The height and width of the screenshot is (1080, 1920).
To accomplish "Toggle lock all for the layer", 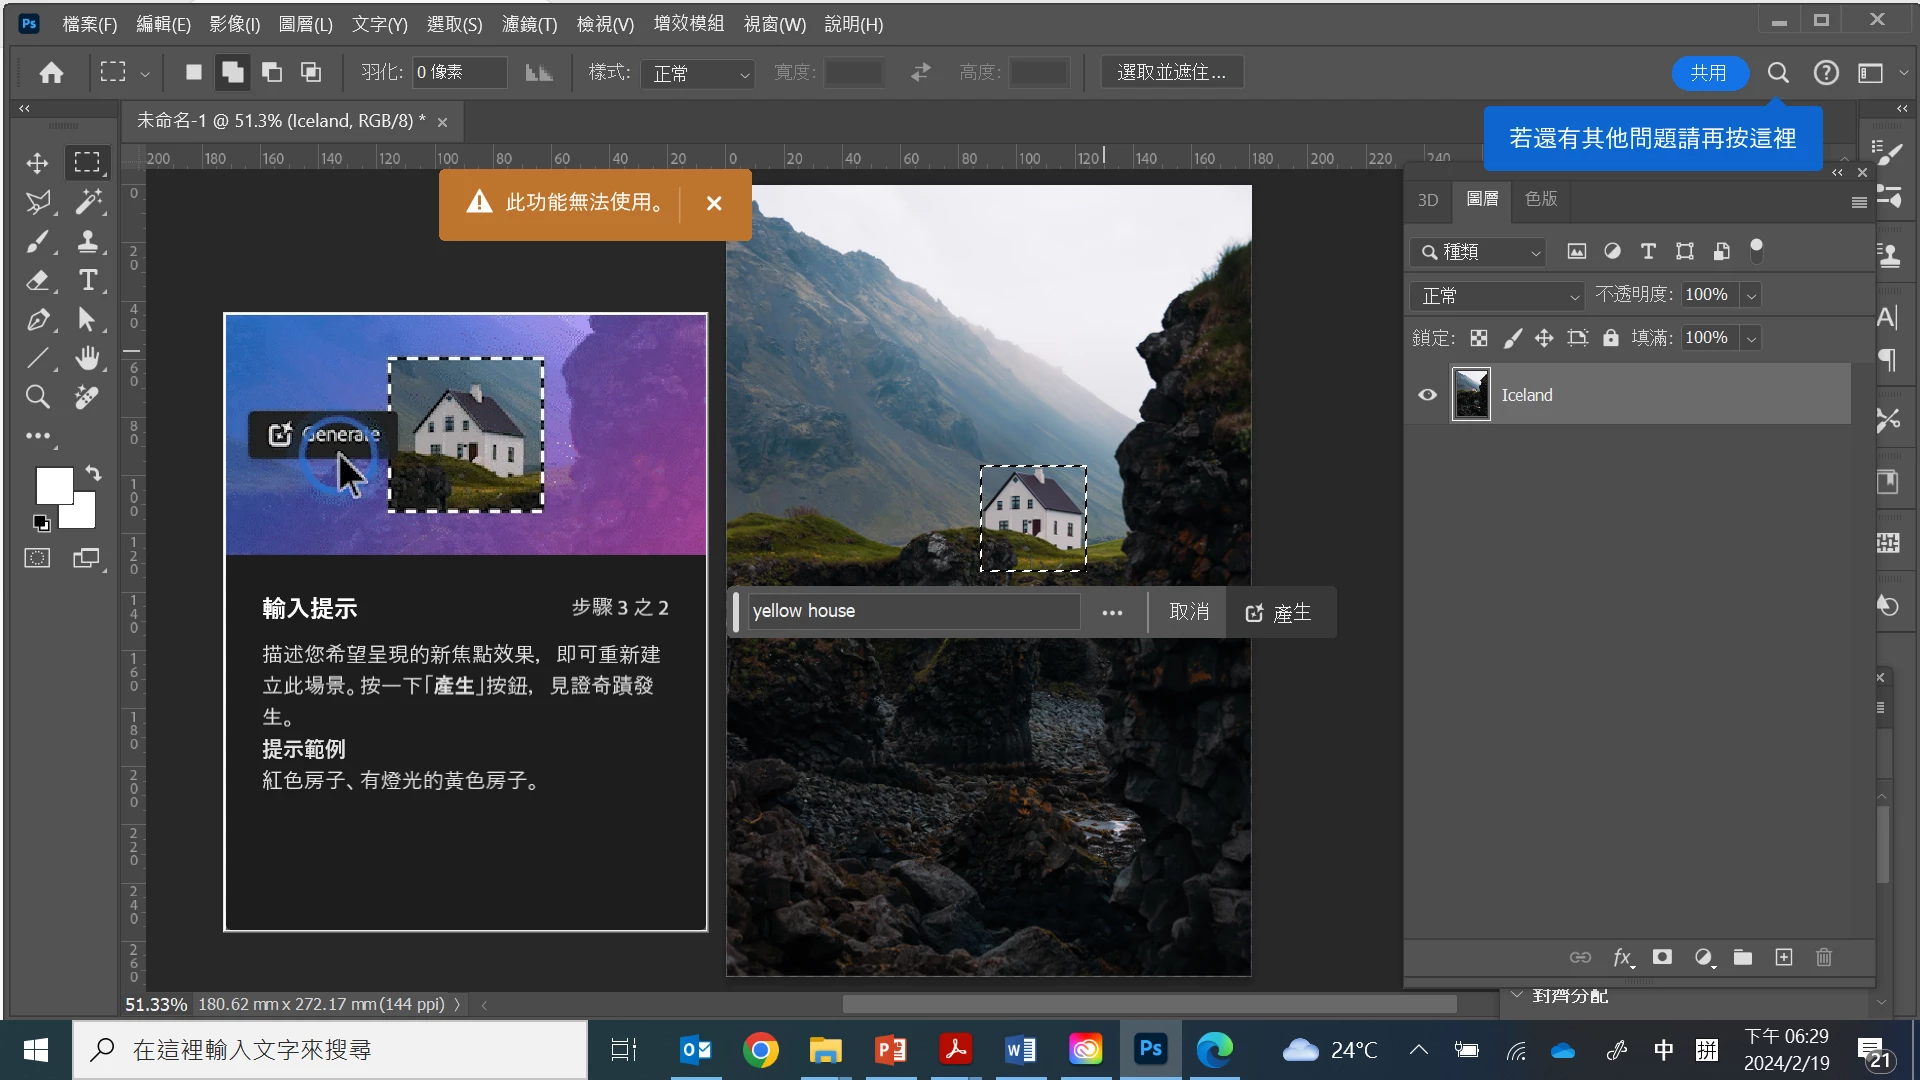I will click(1610, 338).
